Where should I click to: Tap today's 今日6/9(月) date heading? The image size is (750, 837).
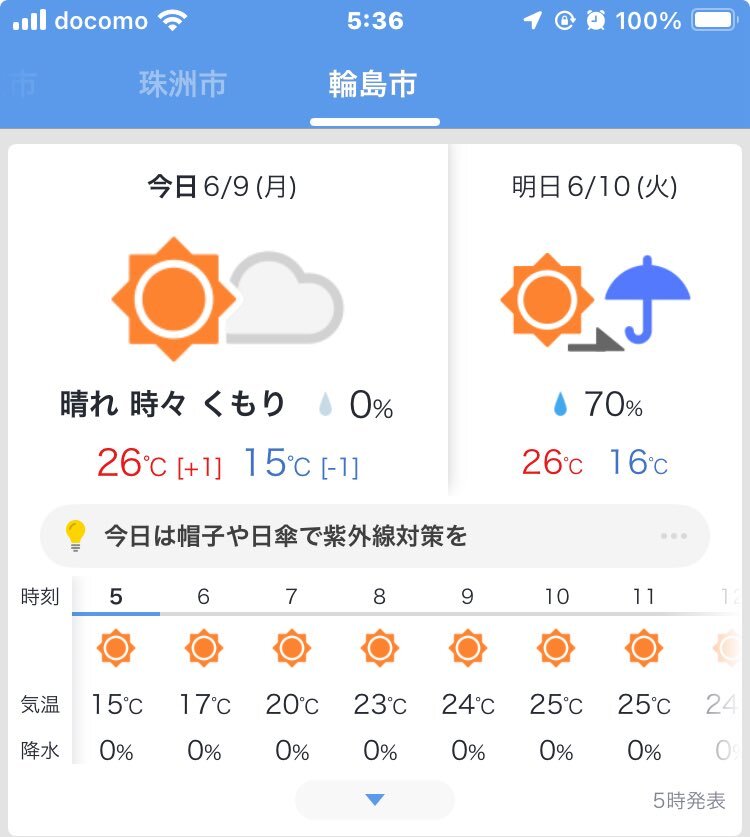[222, 187]
